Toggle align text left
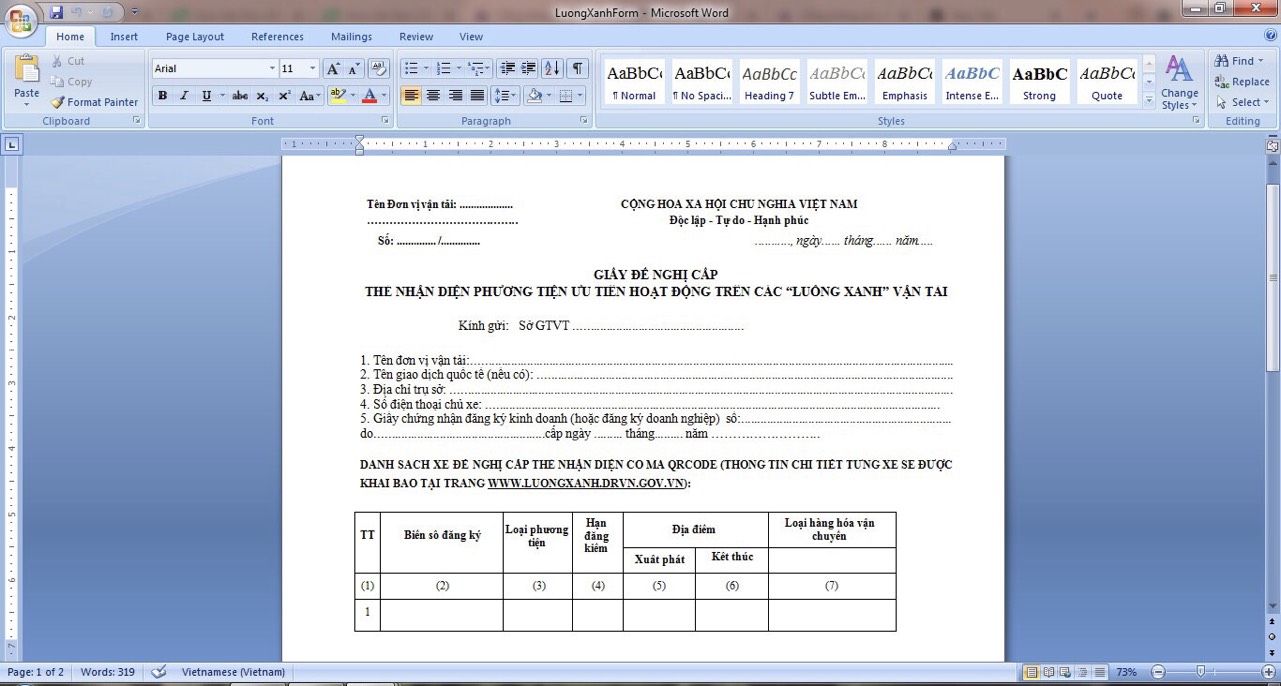This screenshot has width=1281, height=686. pyautogui.click(x=411, y=96)
